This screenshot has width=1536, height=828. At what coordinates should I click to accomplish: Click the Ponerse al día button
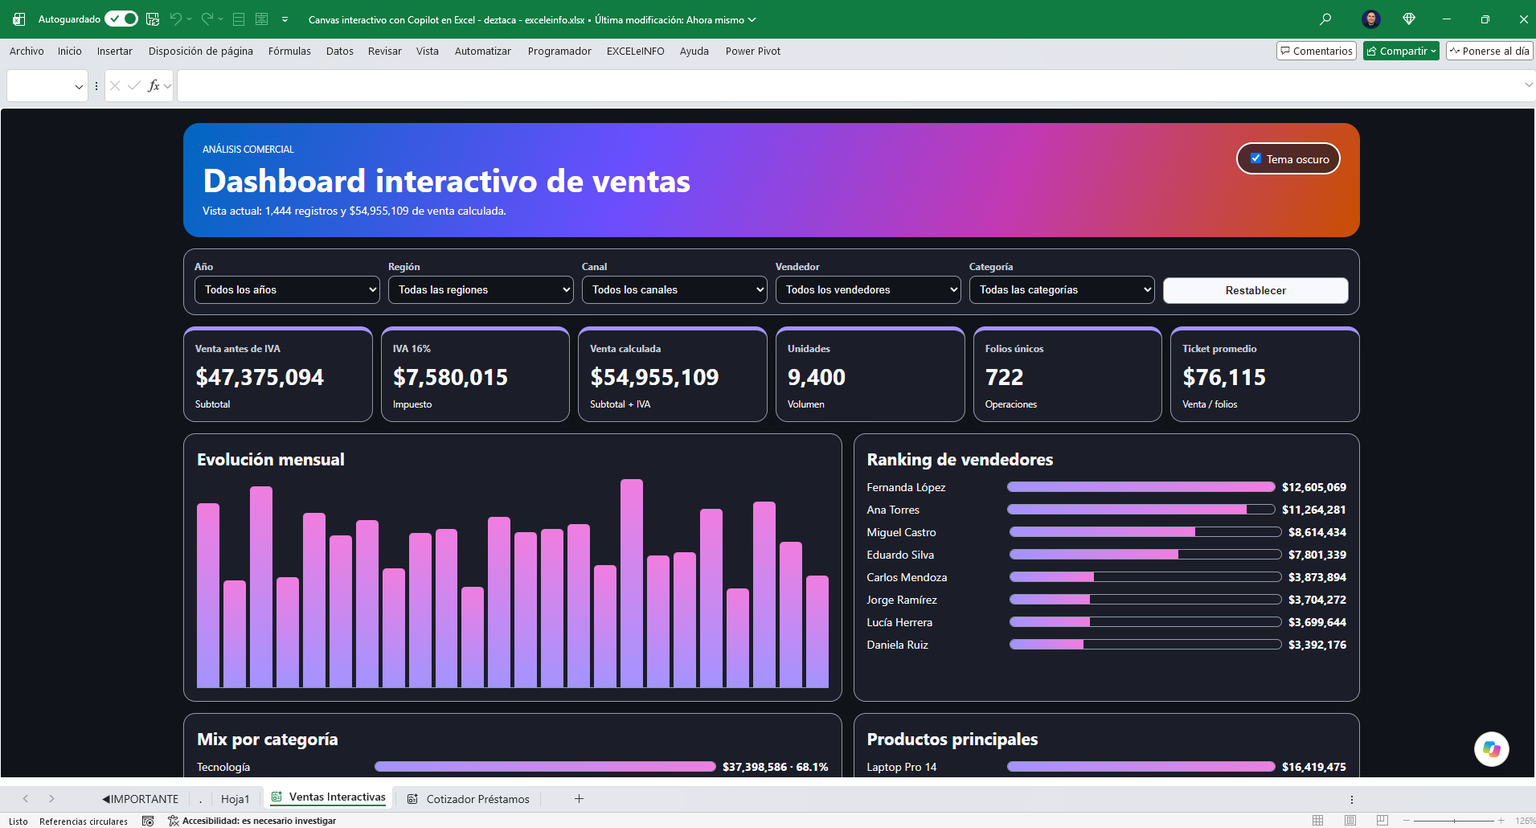click(1489, 51)
